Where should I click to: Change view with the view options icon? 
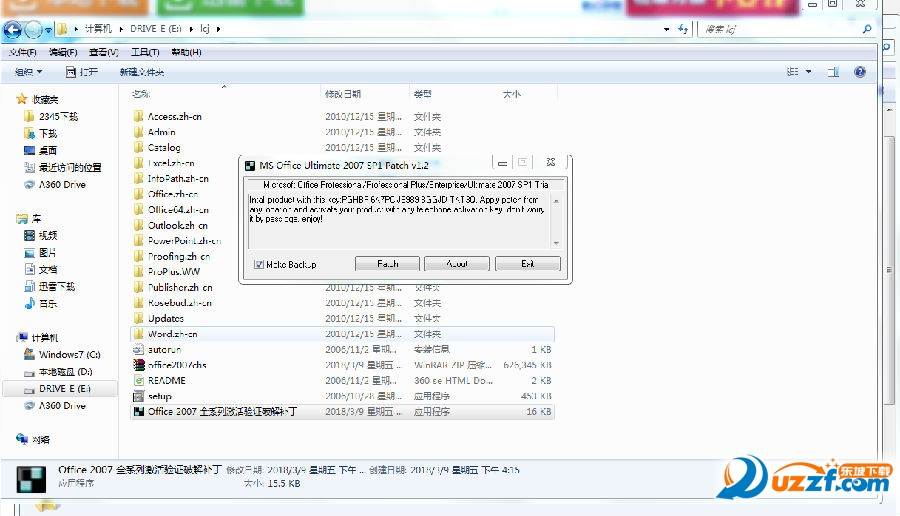point(793,72)
